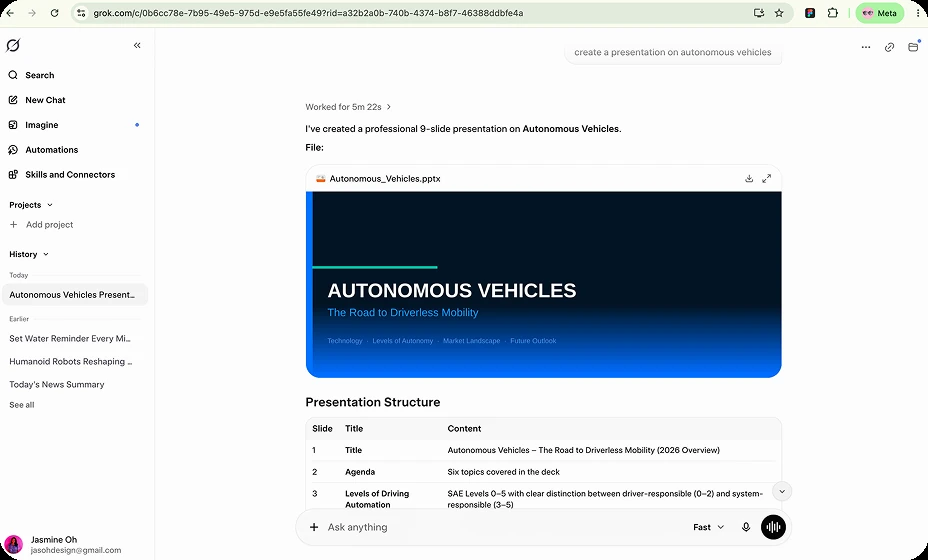Collapse the sidebar with double-chevron icon

point(137,45)
